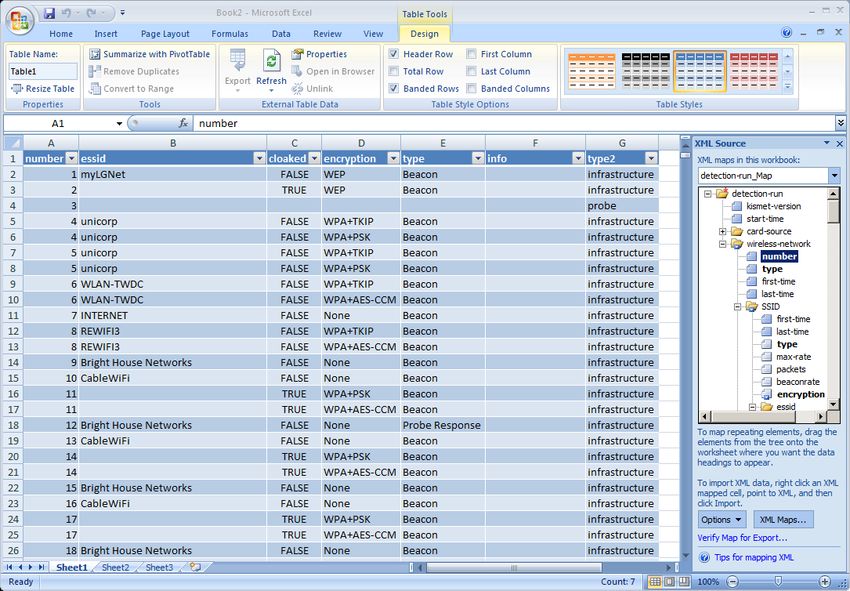Select all cells corner button
850x591 pixels.
point(14,143)
